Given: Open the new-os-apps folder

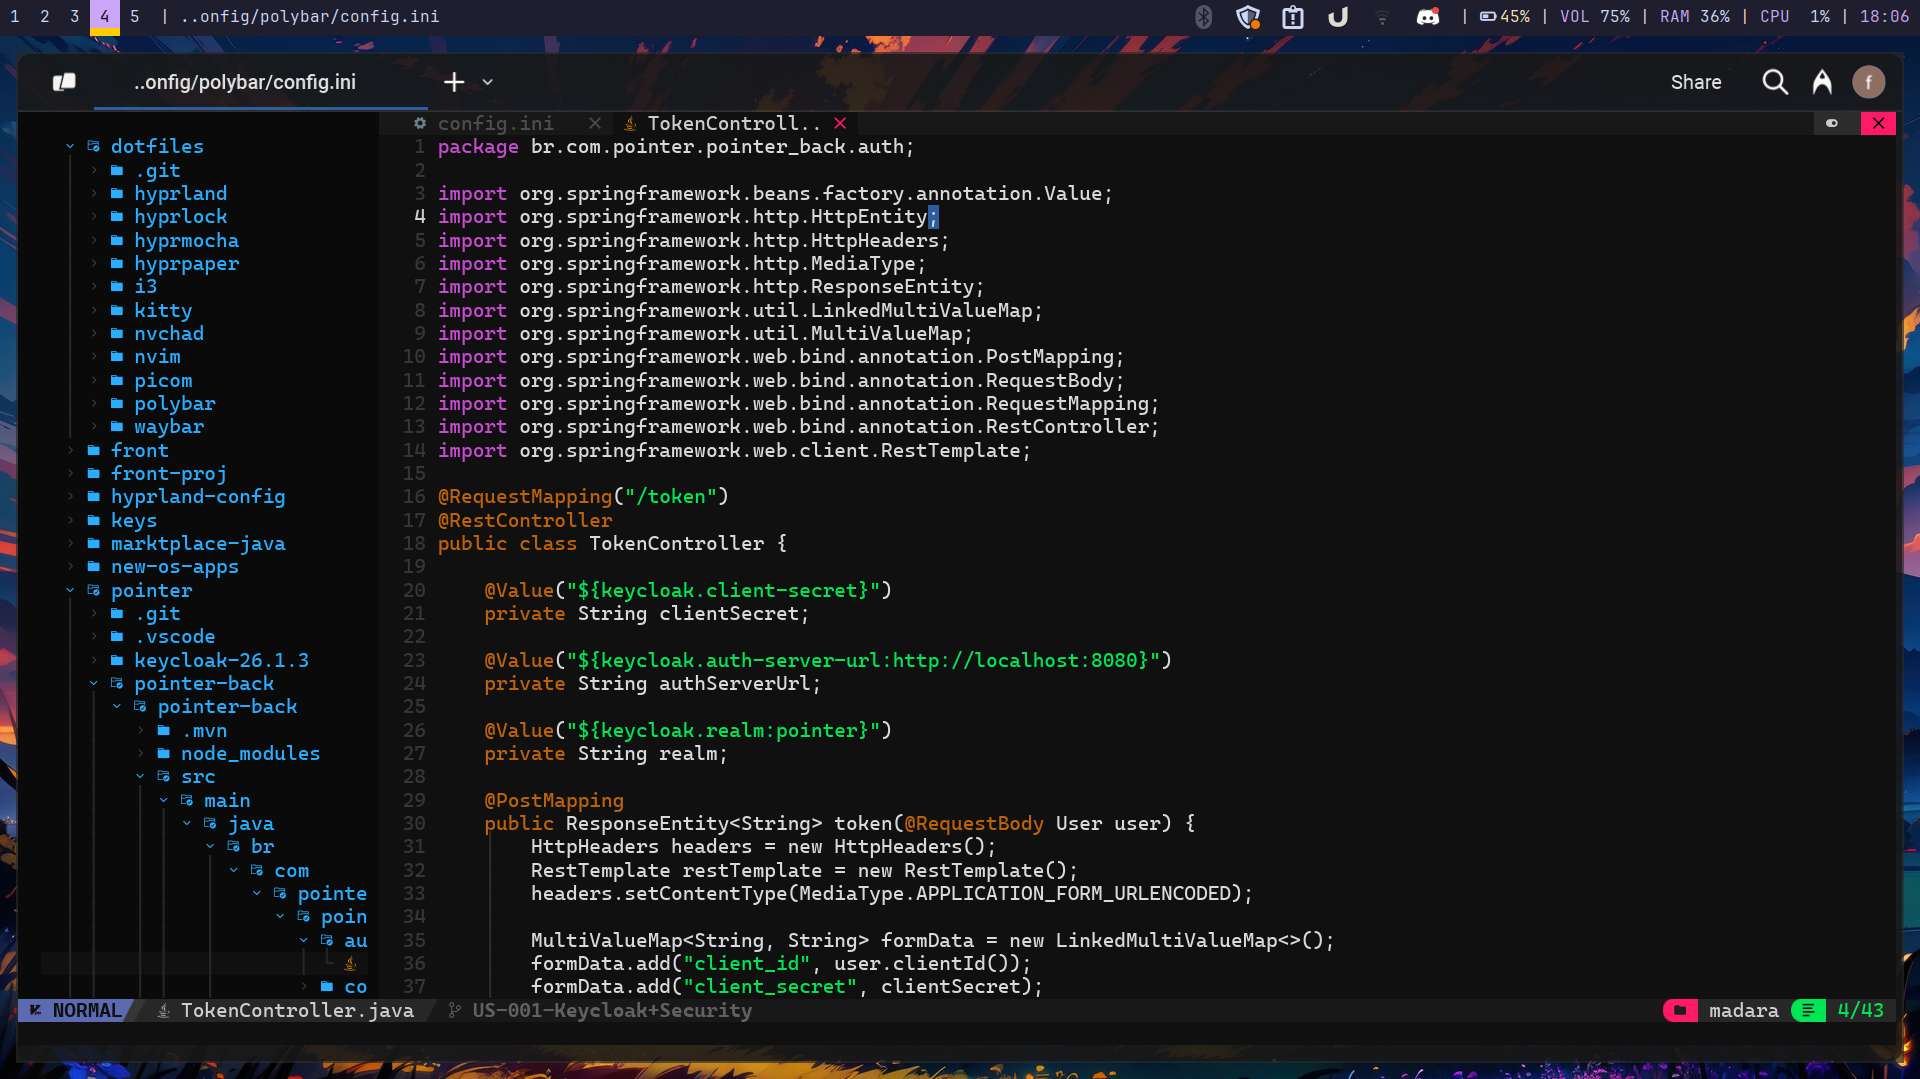Looking at the screenshot, I should [175, 567].
